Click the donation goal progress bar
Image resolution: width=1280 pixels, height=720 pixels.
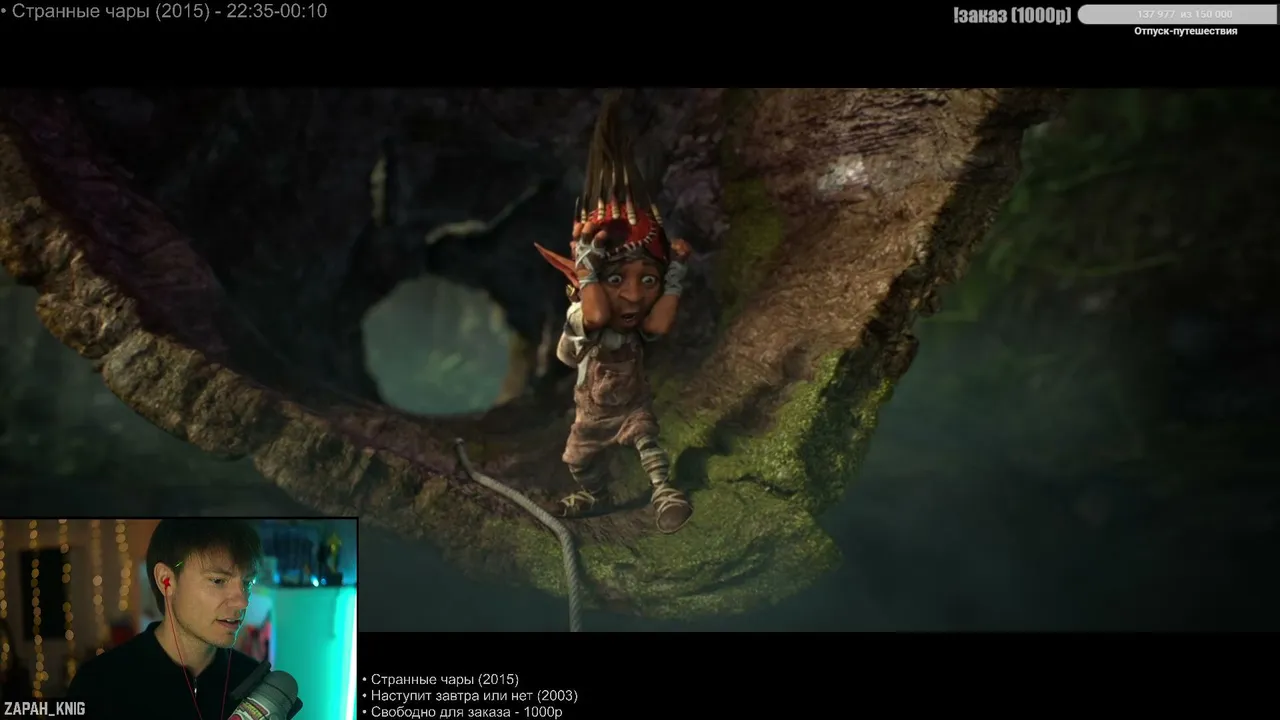1178,14
